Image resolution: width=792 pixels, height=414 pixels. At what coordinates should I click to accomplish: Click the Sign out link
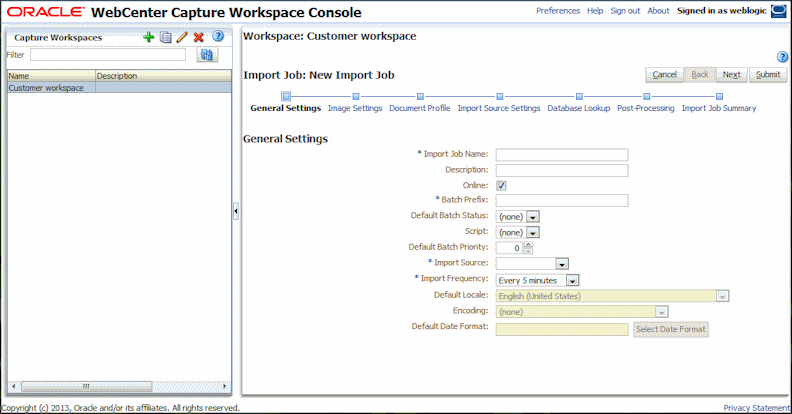pyautogui.click(x=625, y=11)
